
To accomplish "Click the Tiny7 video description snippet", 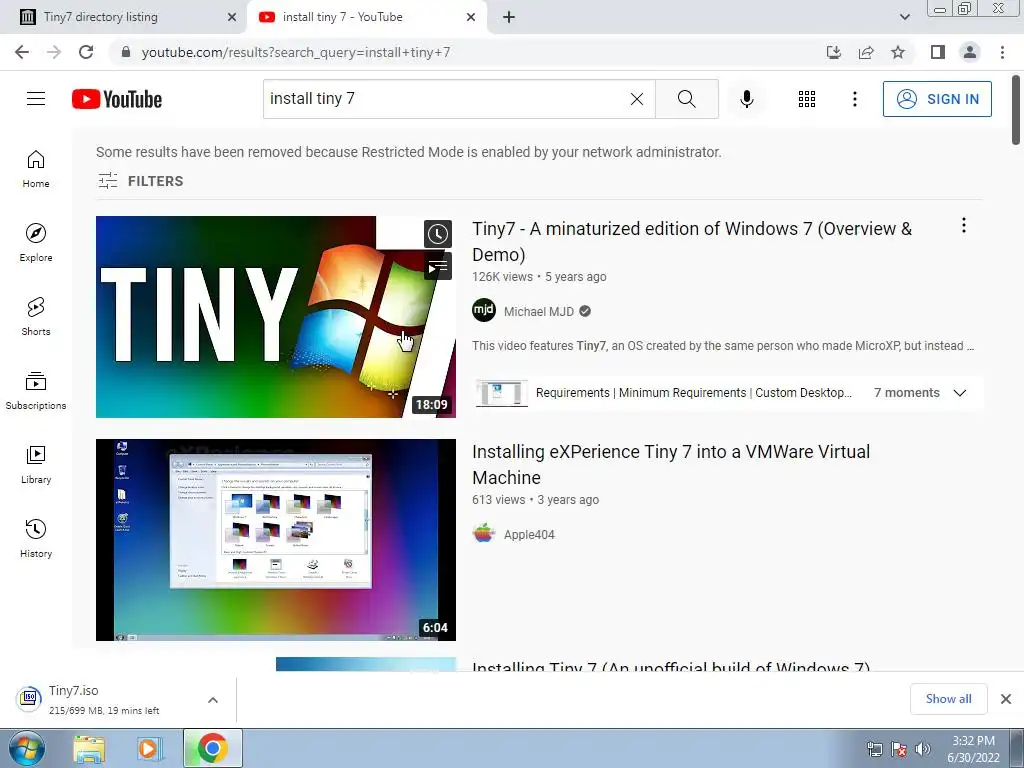I will click(x=723, y=345).
